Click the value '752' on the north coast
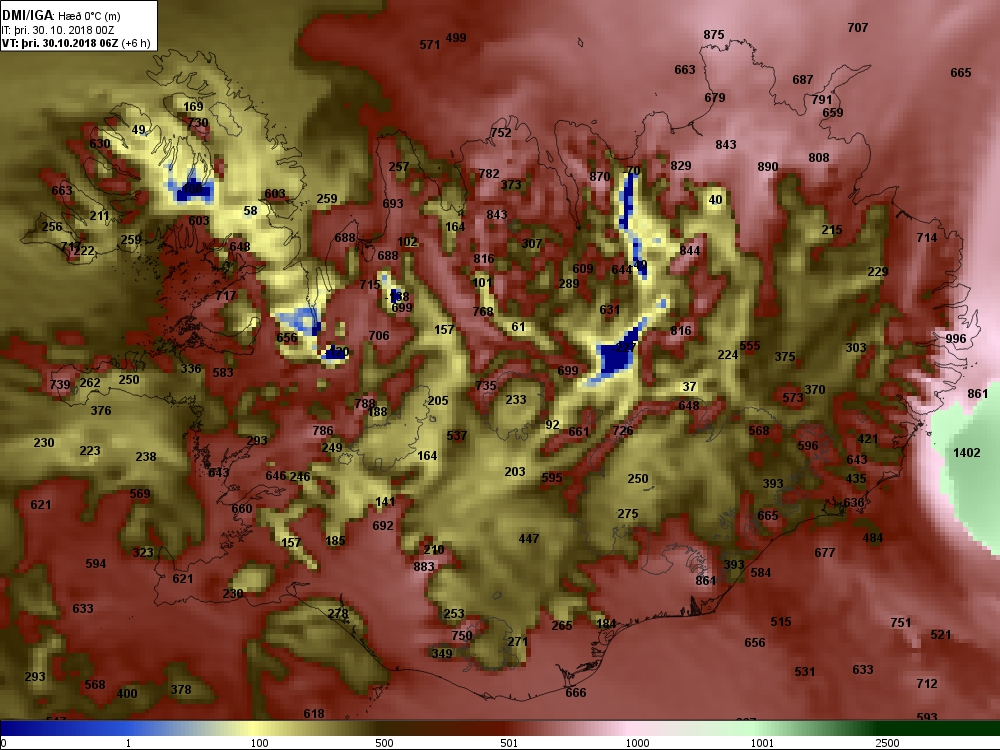The height and width of the screenshot is (750, 1000). tap(501, 133)
